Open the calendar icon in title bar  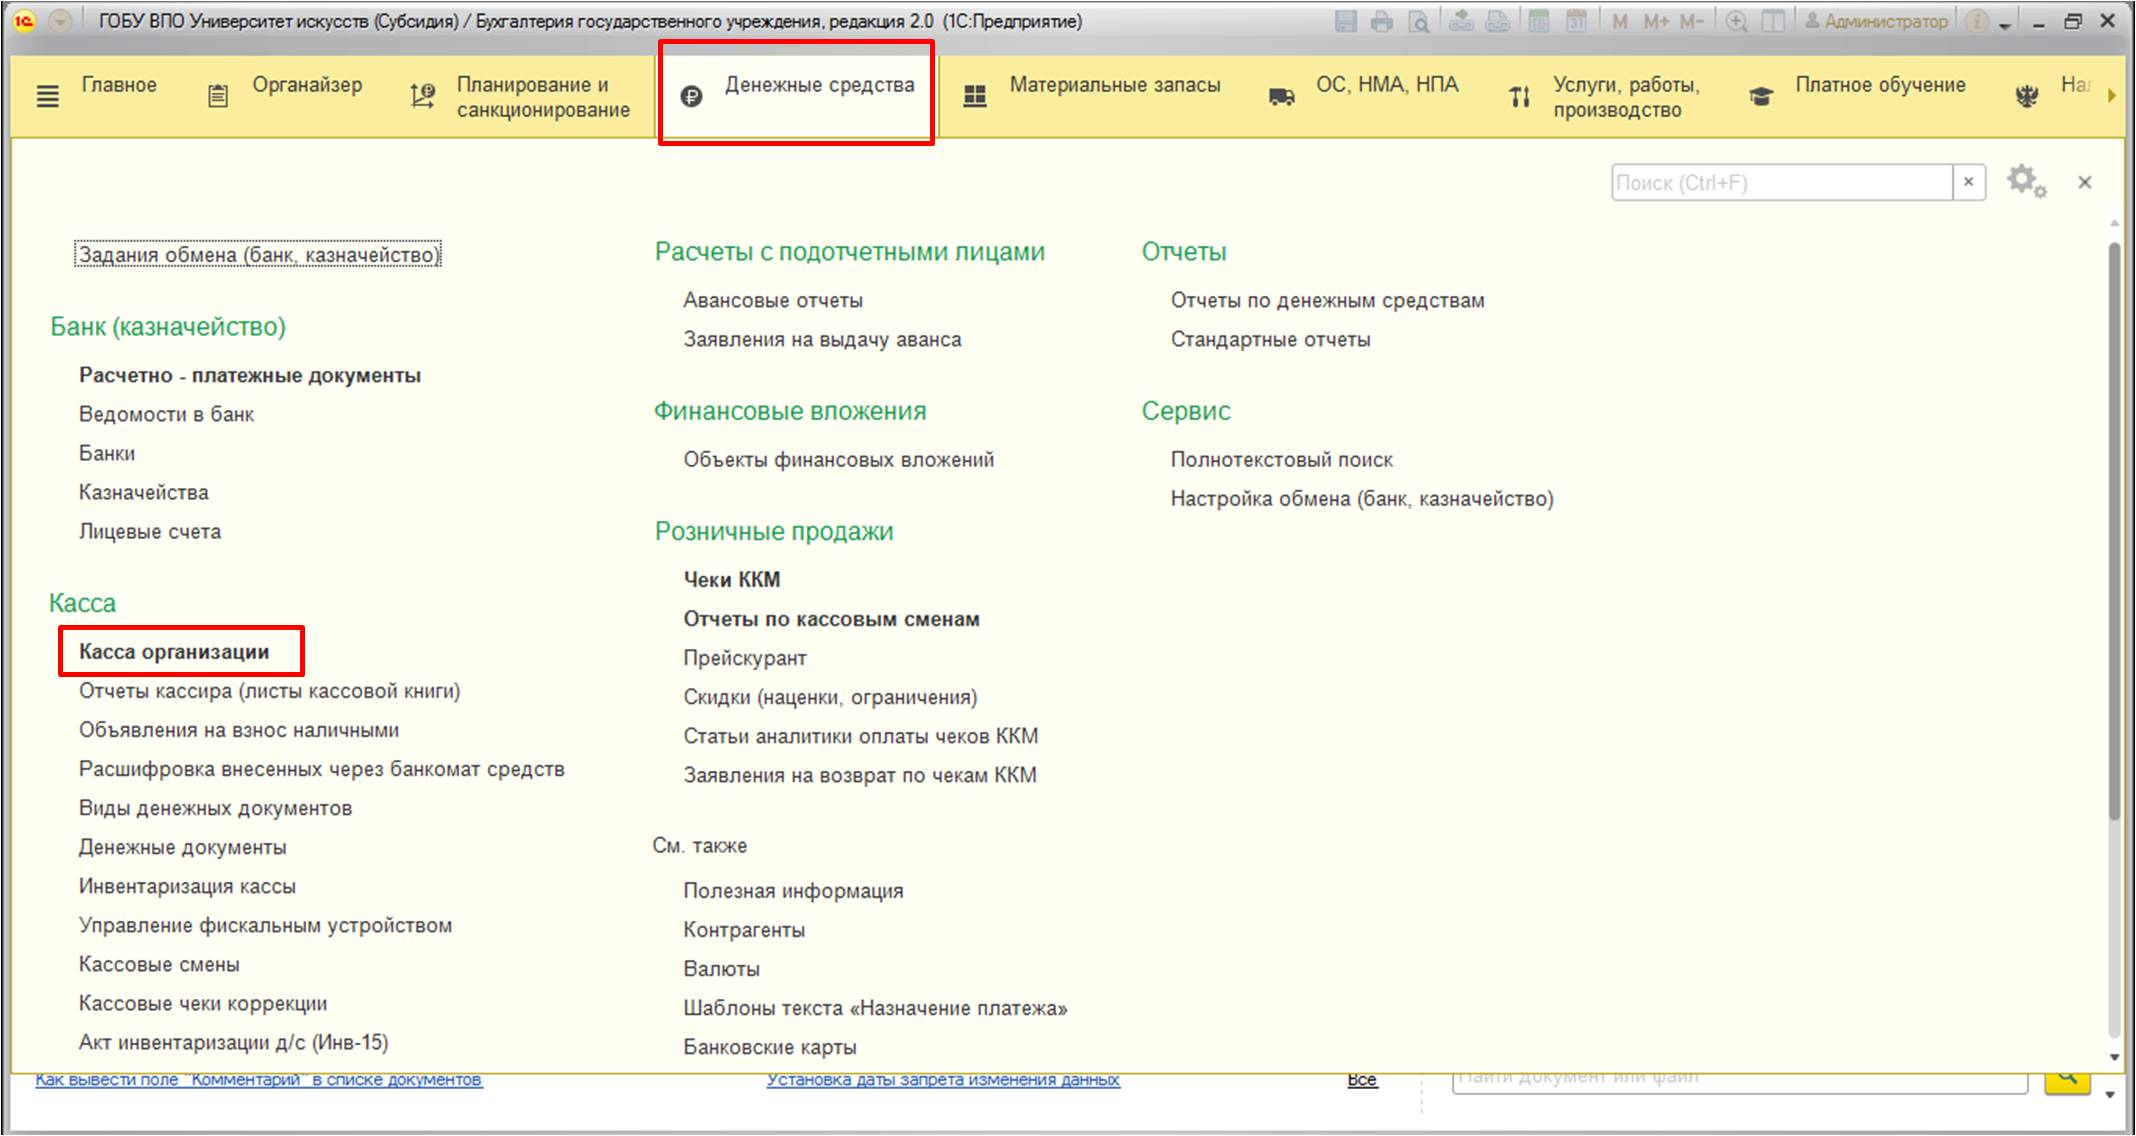click(x=1576, y=21)
